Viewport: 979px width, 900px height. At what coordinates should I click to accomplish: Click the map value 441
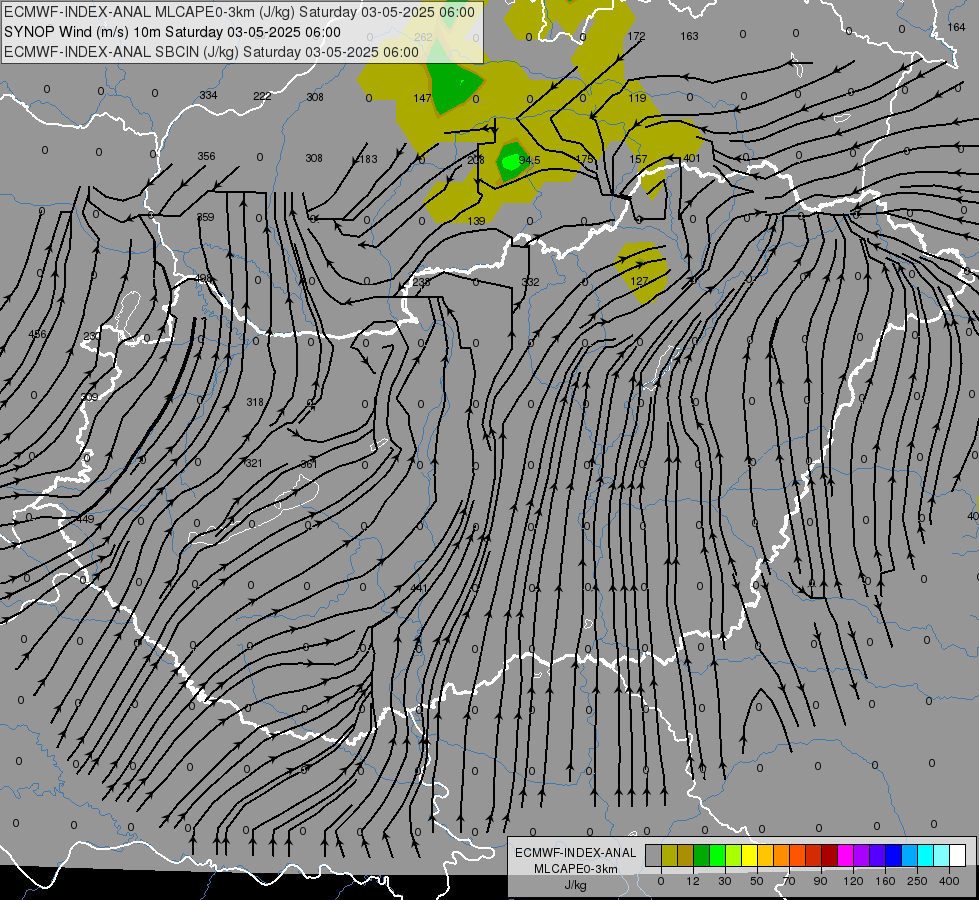(x=419, y=588)
